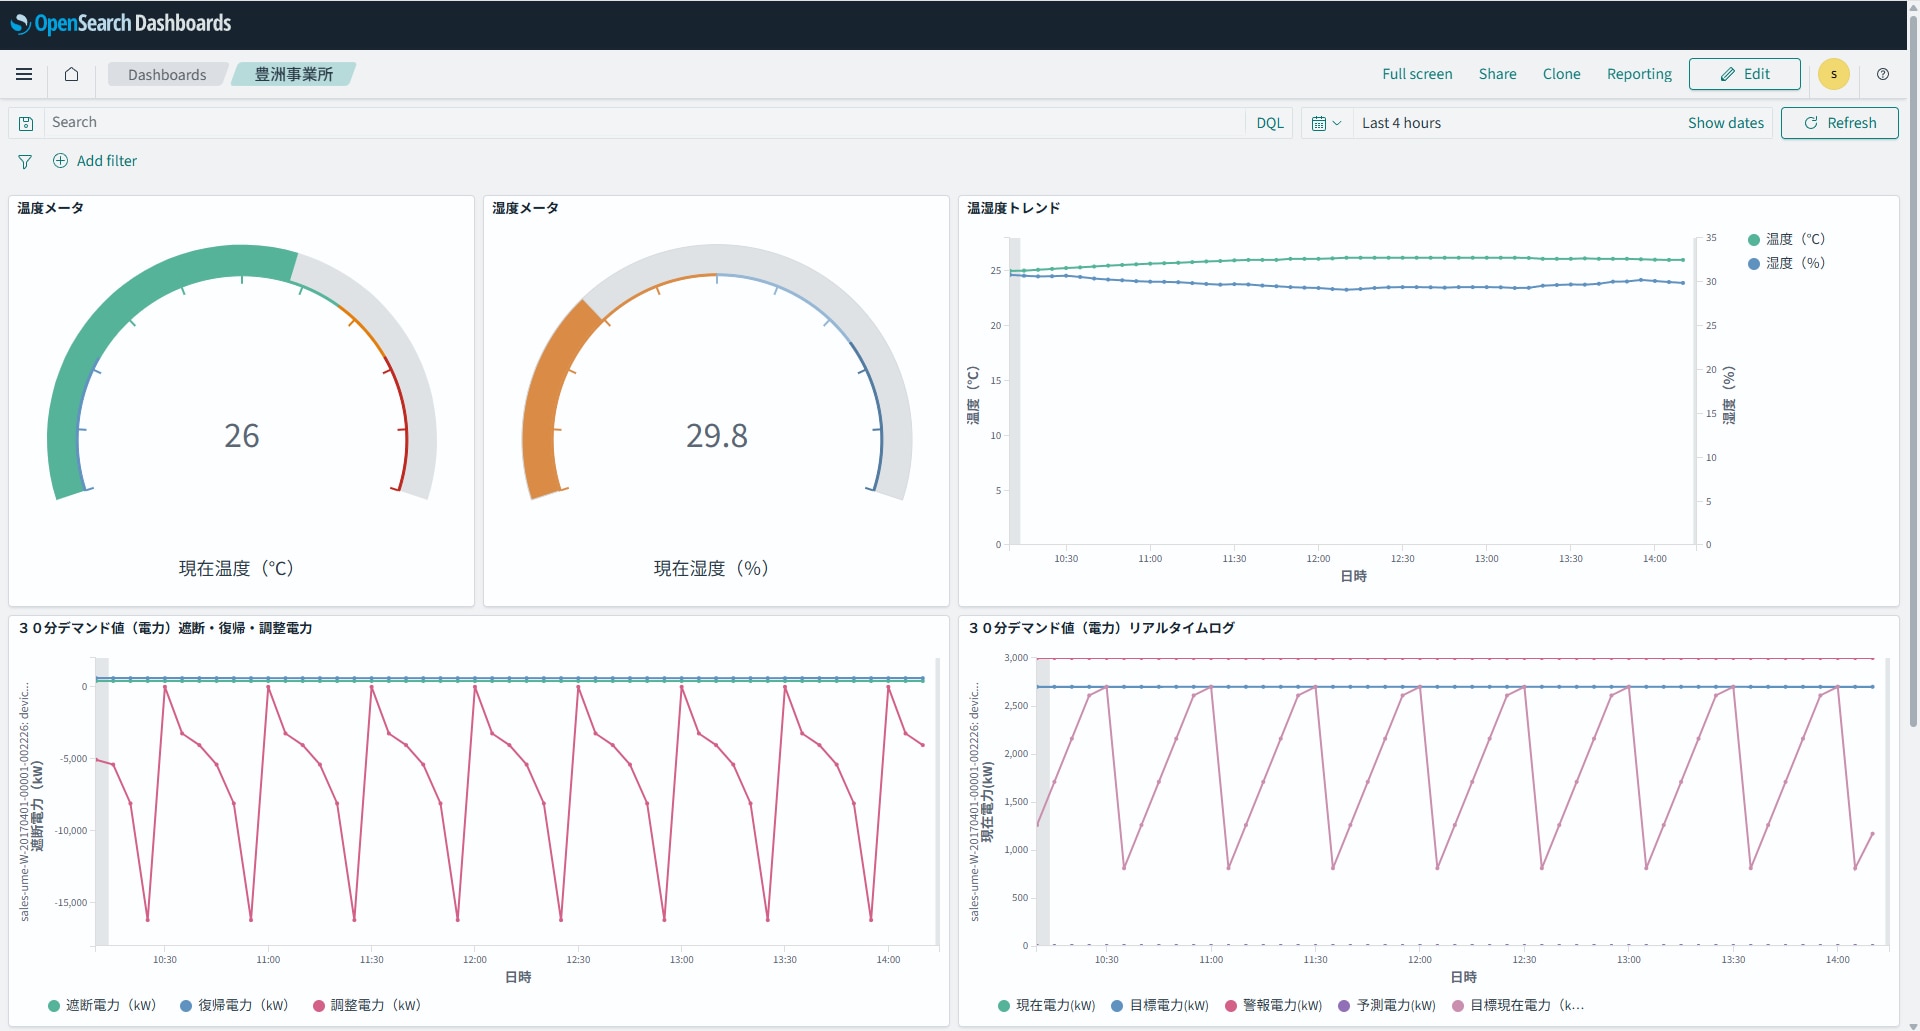Image resolution: width=1920 pixels, height=1031 pixels.
Task: Switch query language via DQL button
Action: click(x=1269, y=123)
